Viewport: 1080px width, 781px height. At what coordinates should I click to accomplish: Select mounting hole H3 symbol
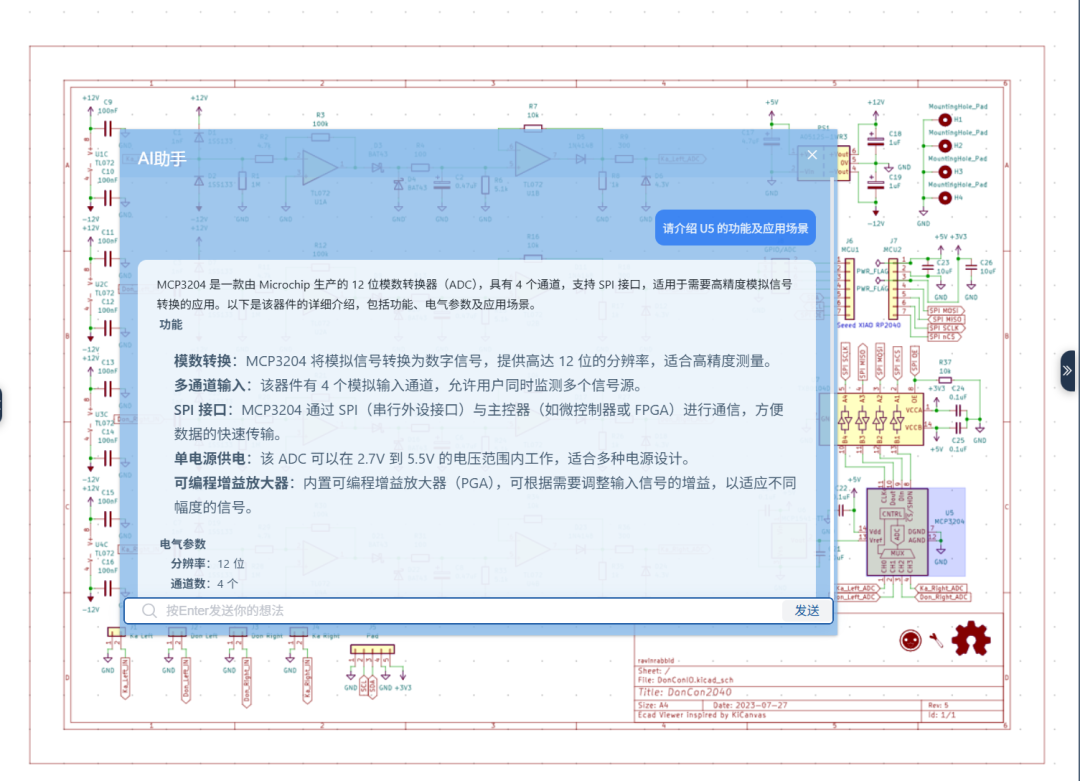click(x=945, y=171)
